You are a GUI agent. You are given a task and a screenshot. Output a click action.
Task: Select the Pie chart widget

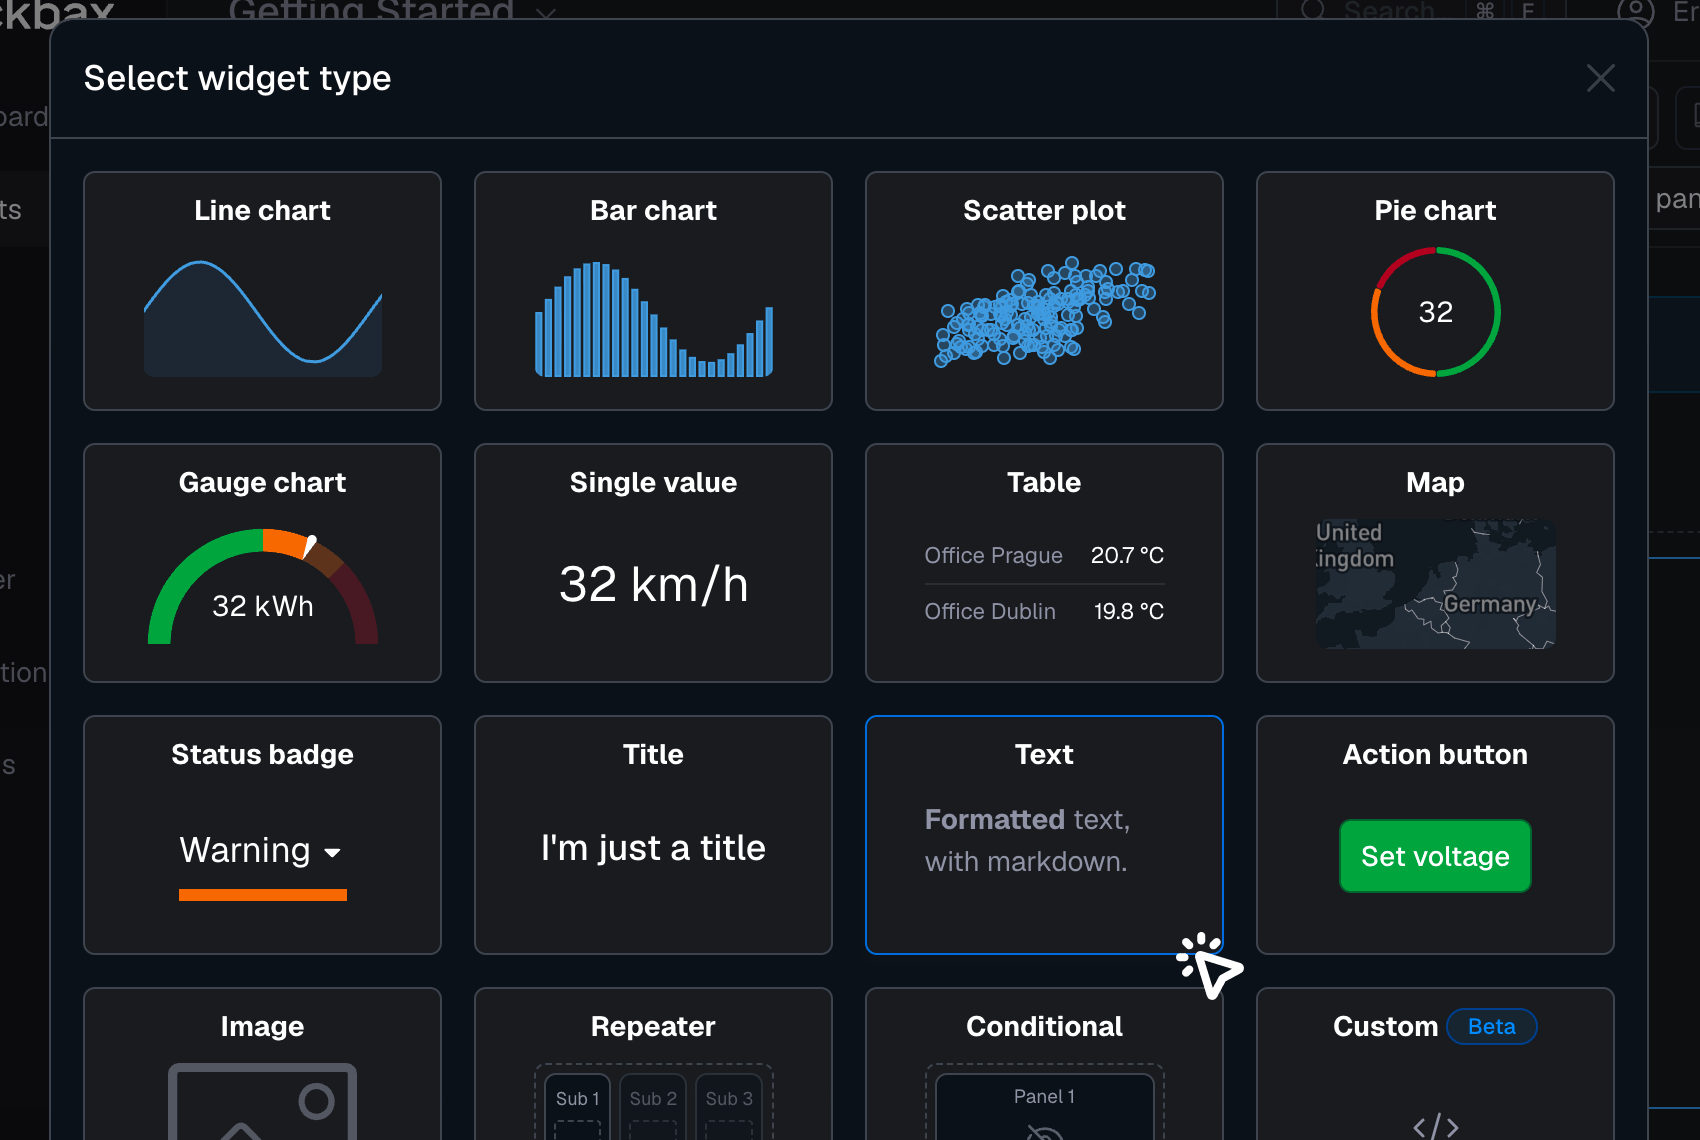click(x=1435, y=291)
